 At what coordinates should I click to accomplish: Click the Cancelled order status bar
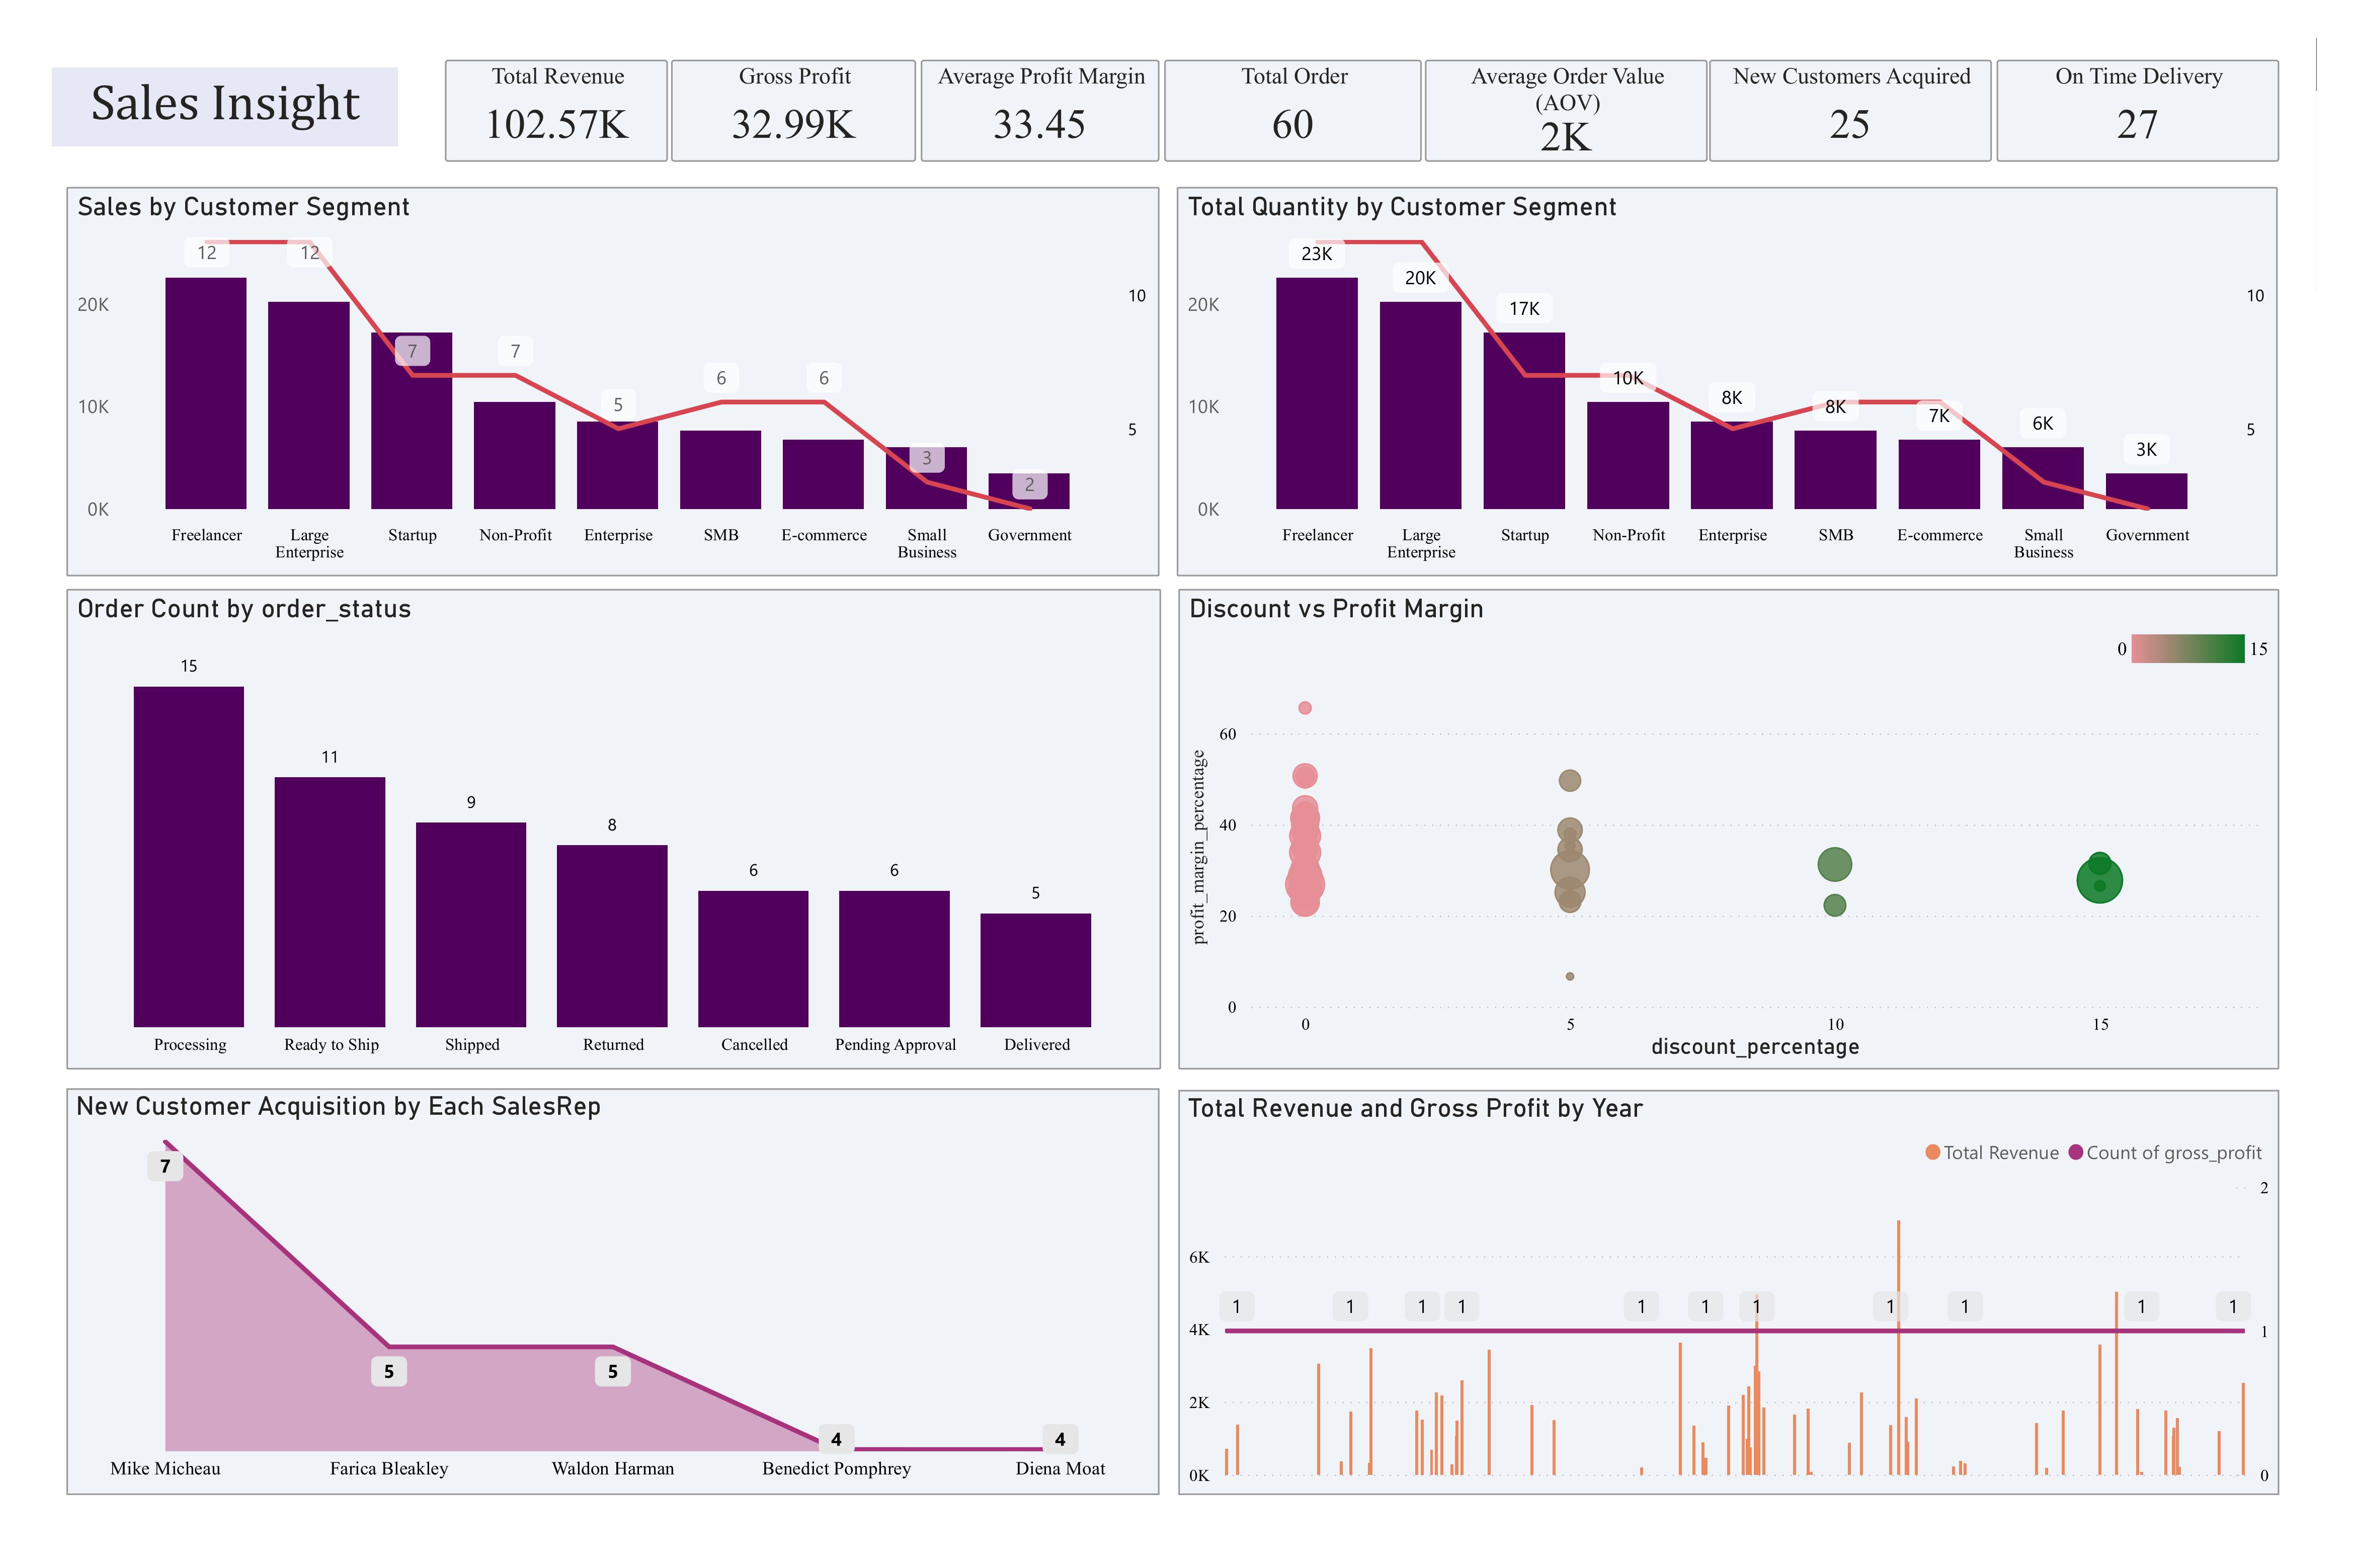click(753, 958)
